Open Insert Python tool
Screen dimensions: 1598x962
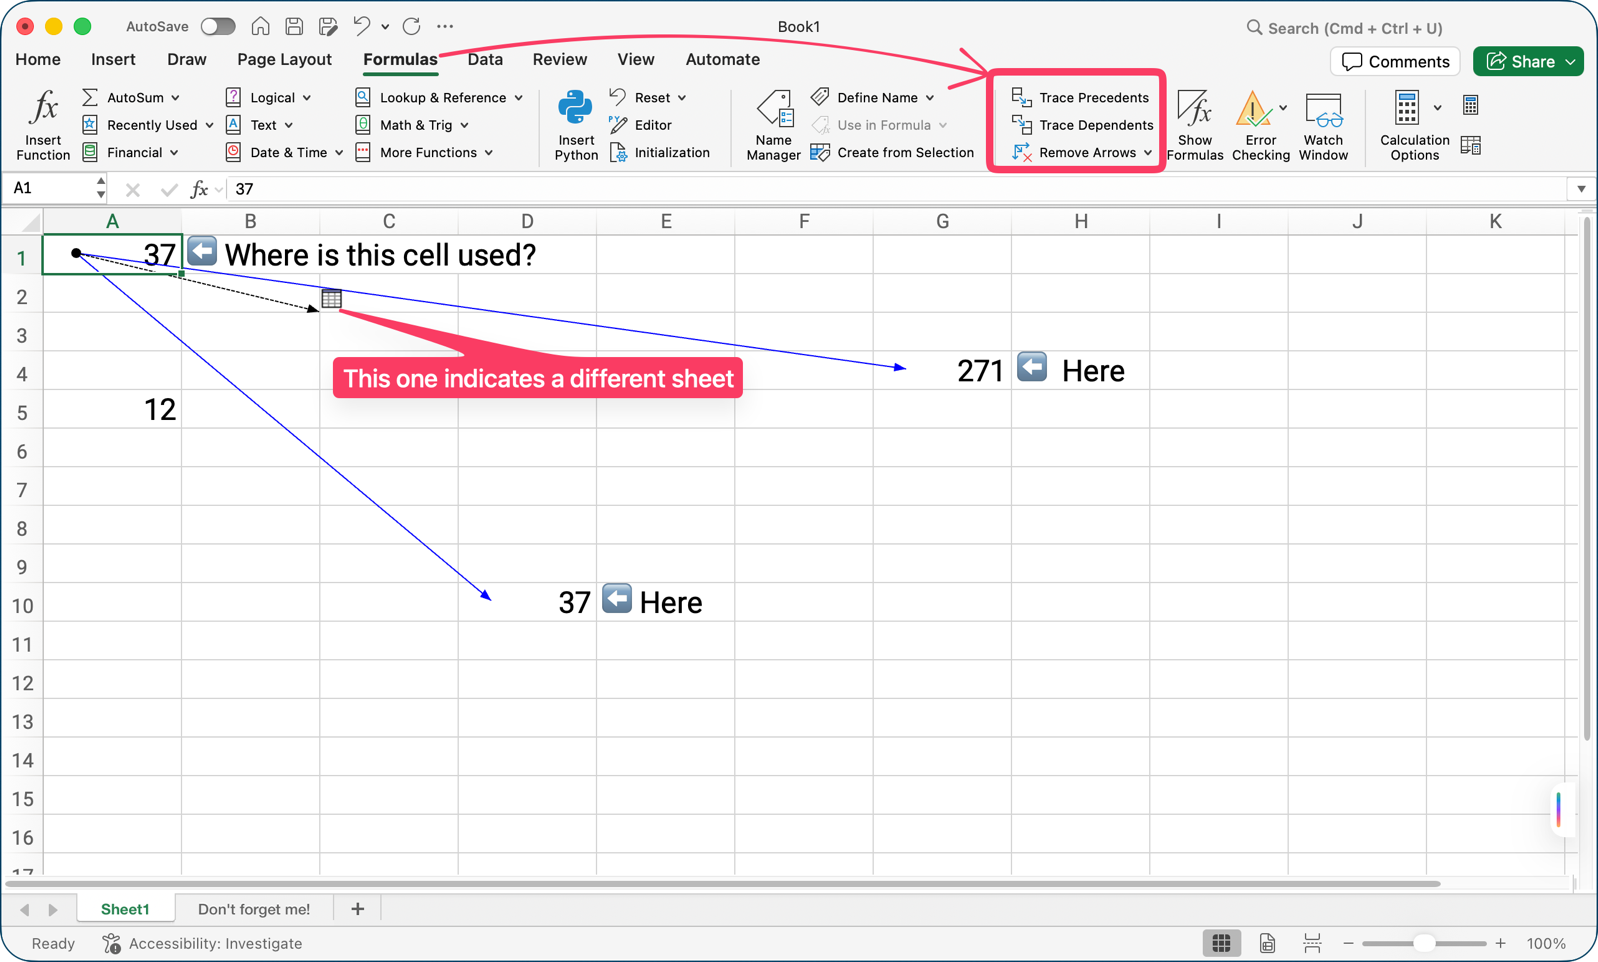click(576, 125)
